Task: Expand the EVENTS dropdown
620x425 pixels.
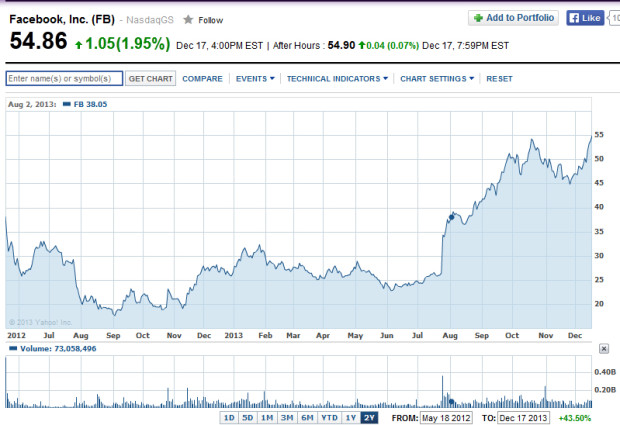Action: coord(255,79)
